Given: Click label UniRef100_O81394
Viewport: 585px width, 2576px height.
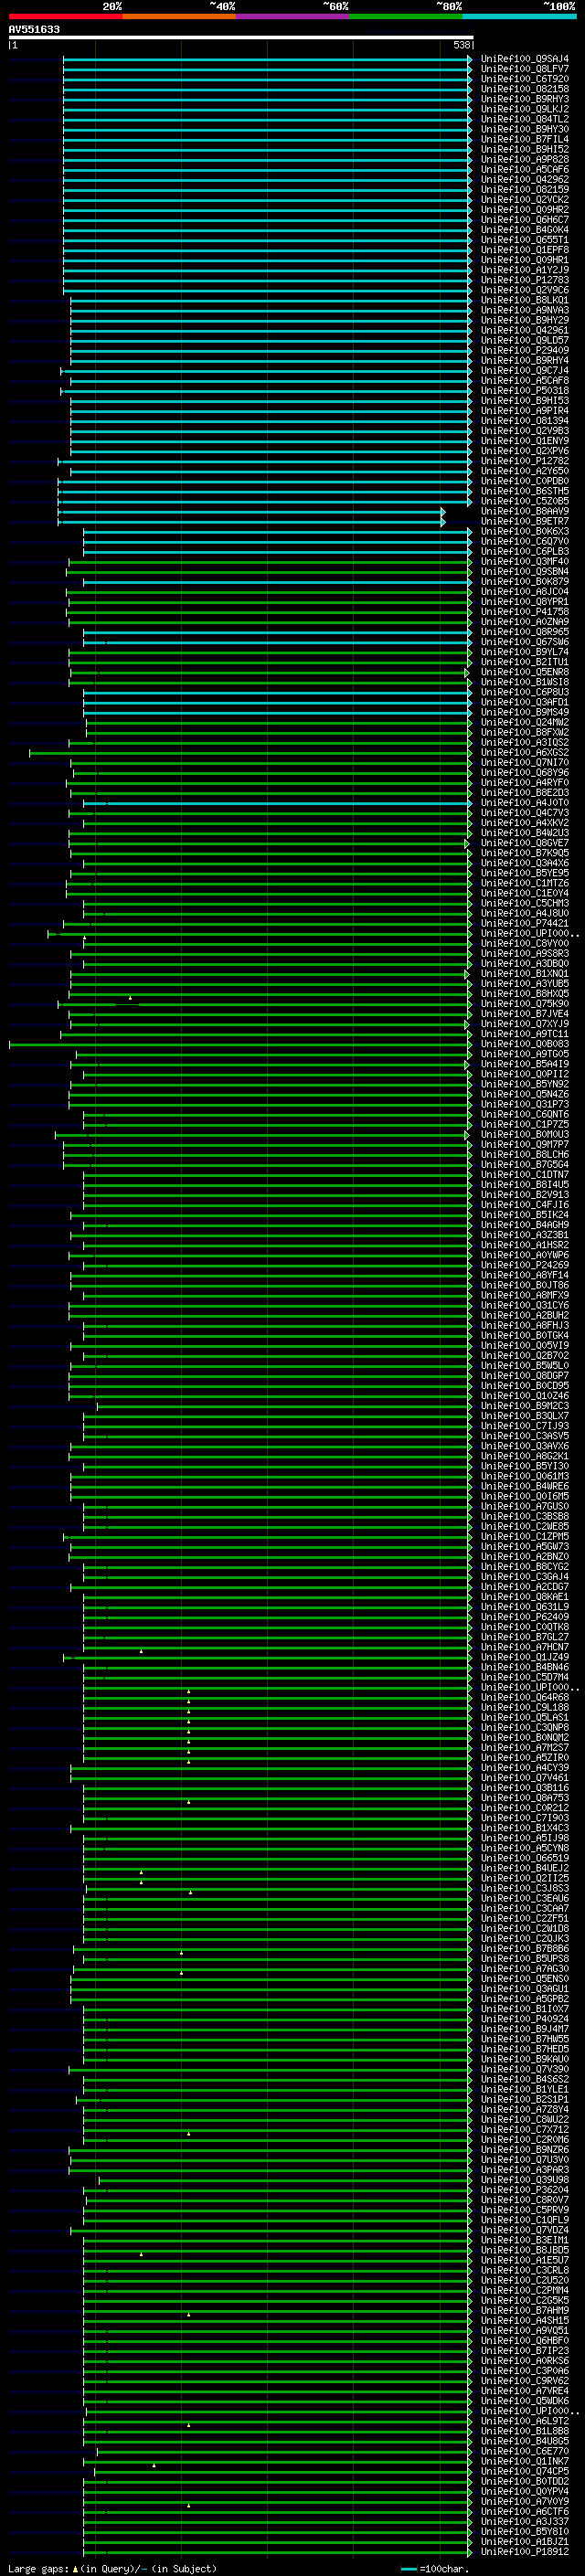Looking at the screenshot, I should coord(524,421).
